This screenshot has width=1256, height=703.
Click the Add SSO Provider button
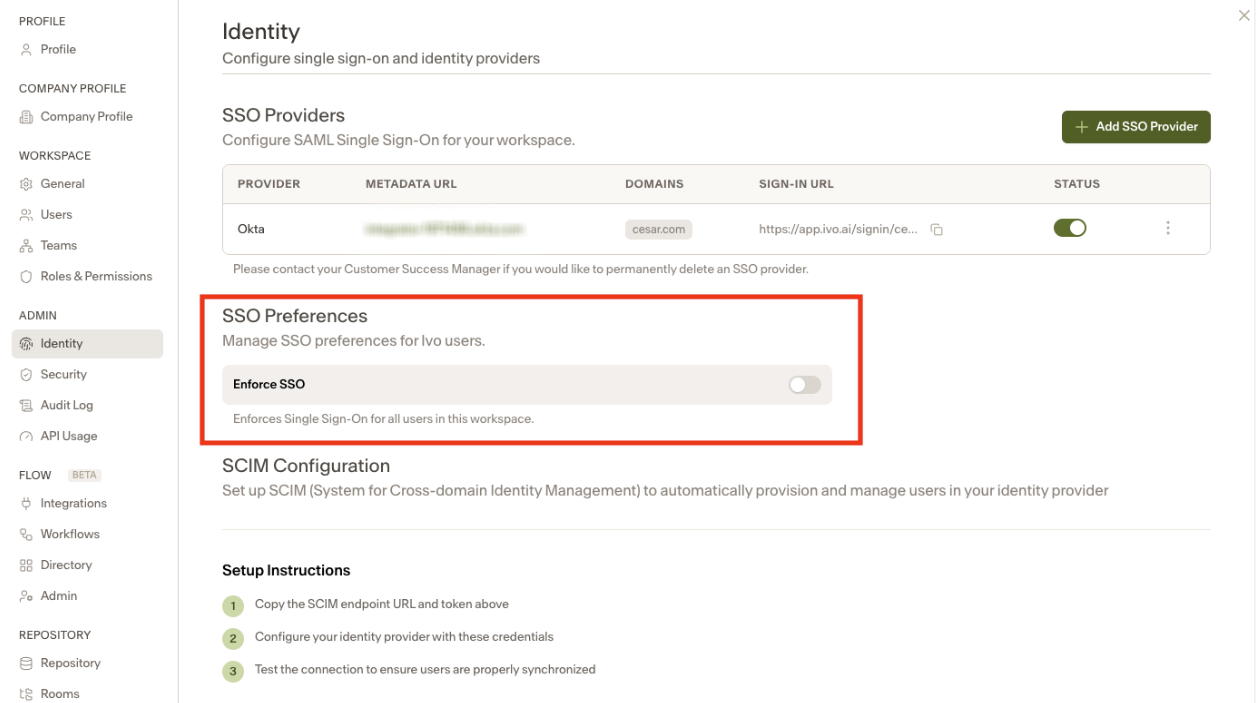1136,127
